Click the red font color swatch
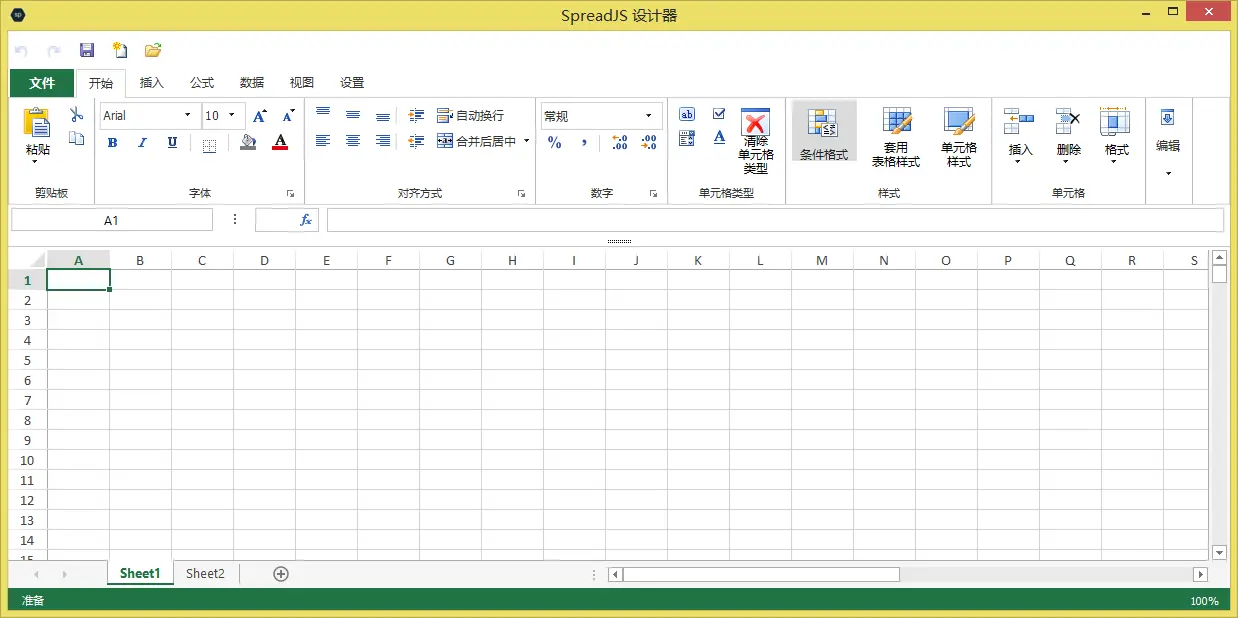Image resolution: width=1238 pixels, height=618 pixels. 279,148
